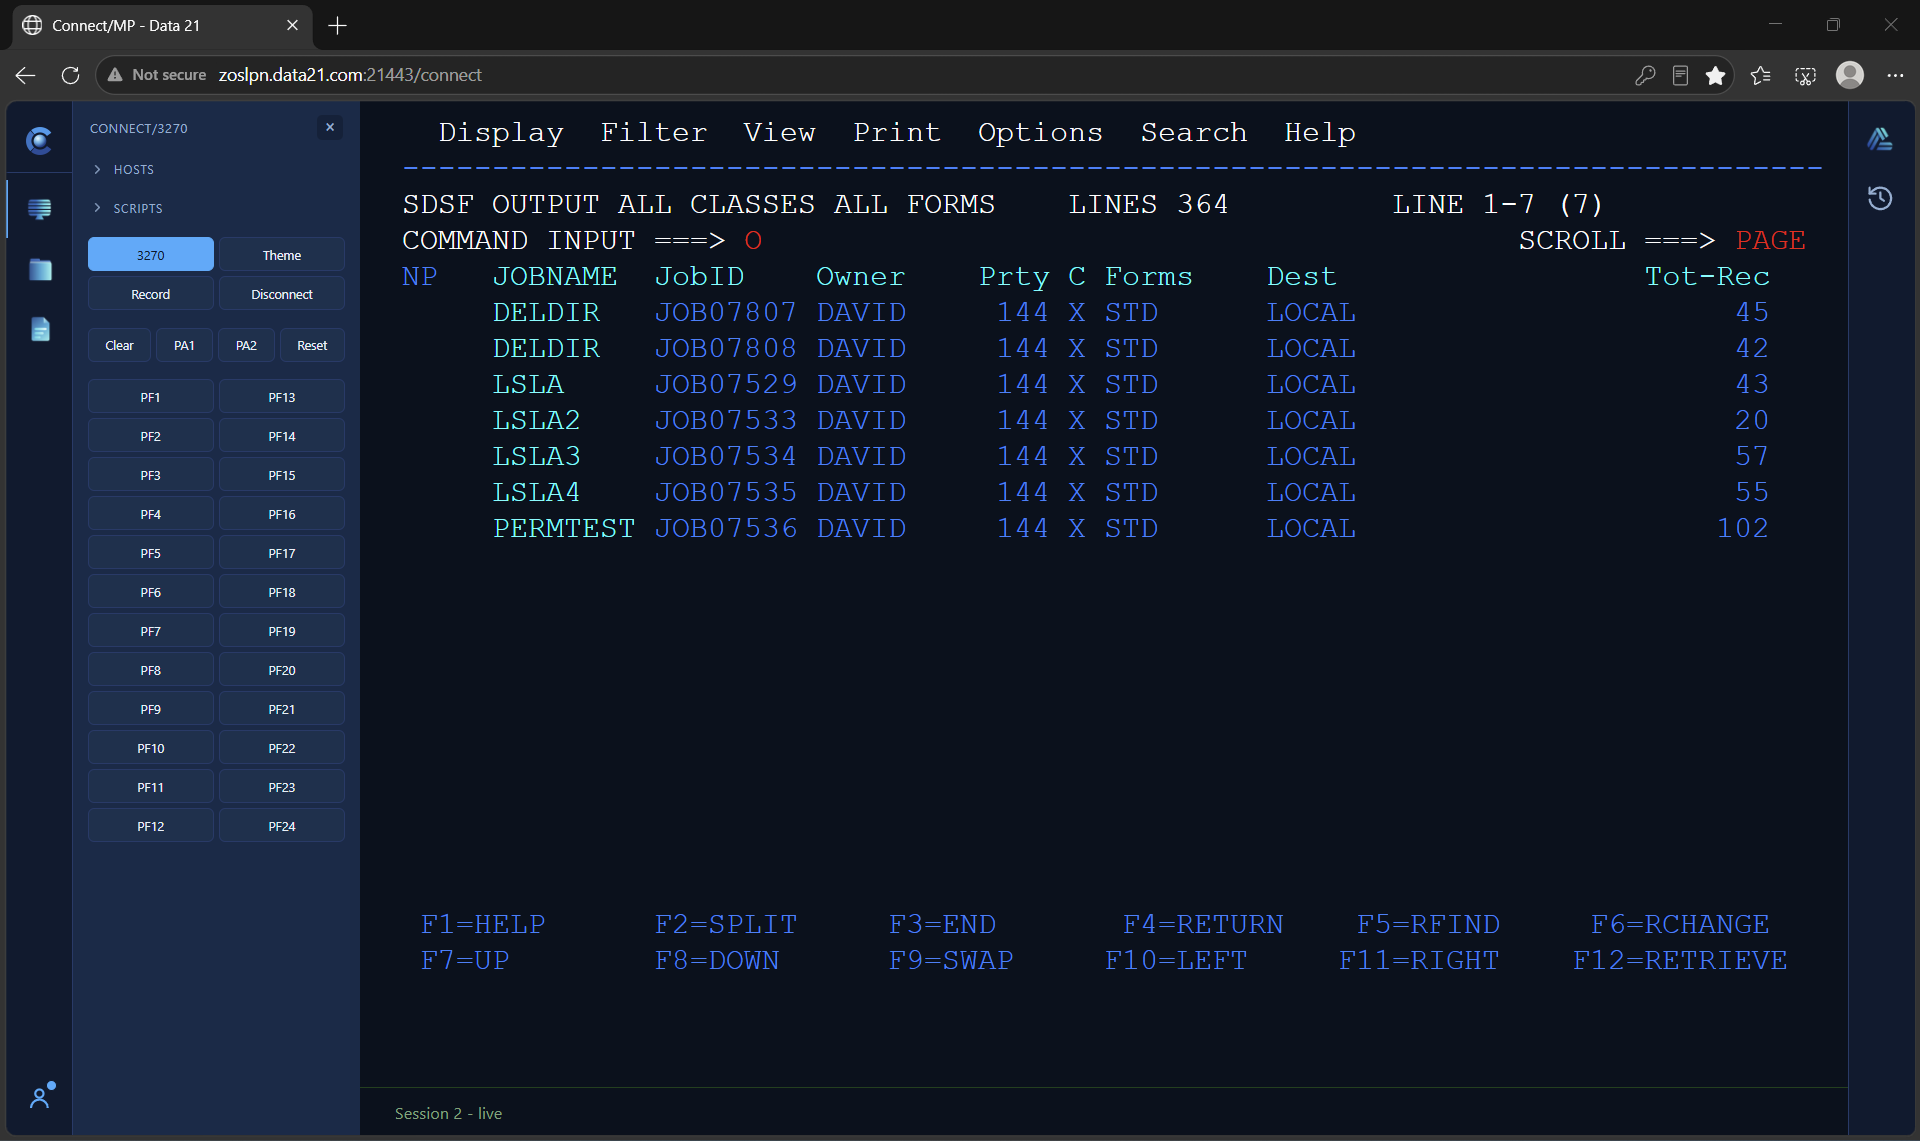Send the PF24 key
The height and width of the screenshot is (1141, 1920).
tap(282, 826)
